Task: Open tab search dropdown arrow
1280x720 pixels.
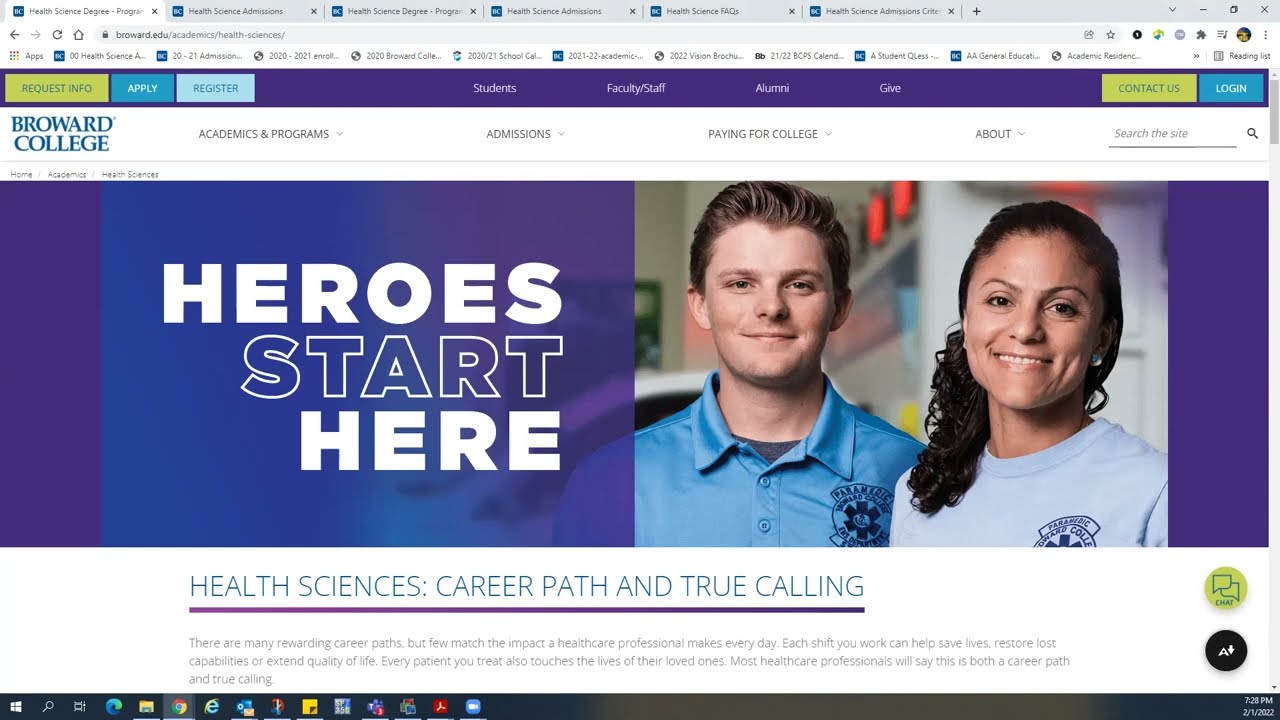Action: pyautogui.click(x=1172, y=10)
